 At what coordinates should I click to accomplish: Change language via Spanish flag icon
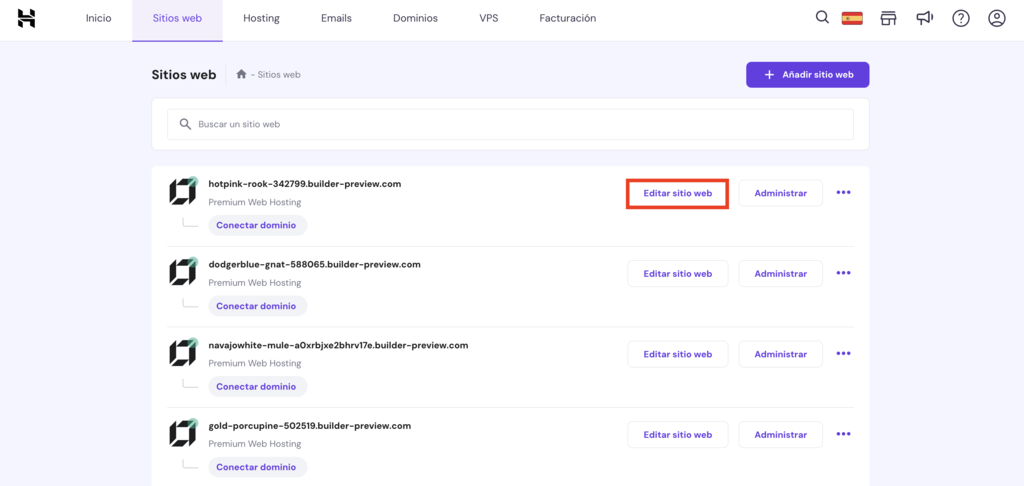[x=852, y=18]
